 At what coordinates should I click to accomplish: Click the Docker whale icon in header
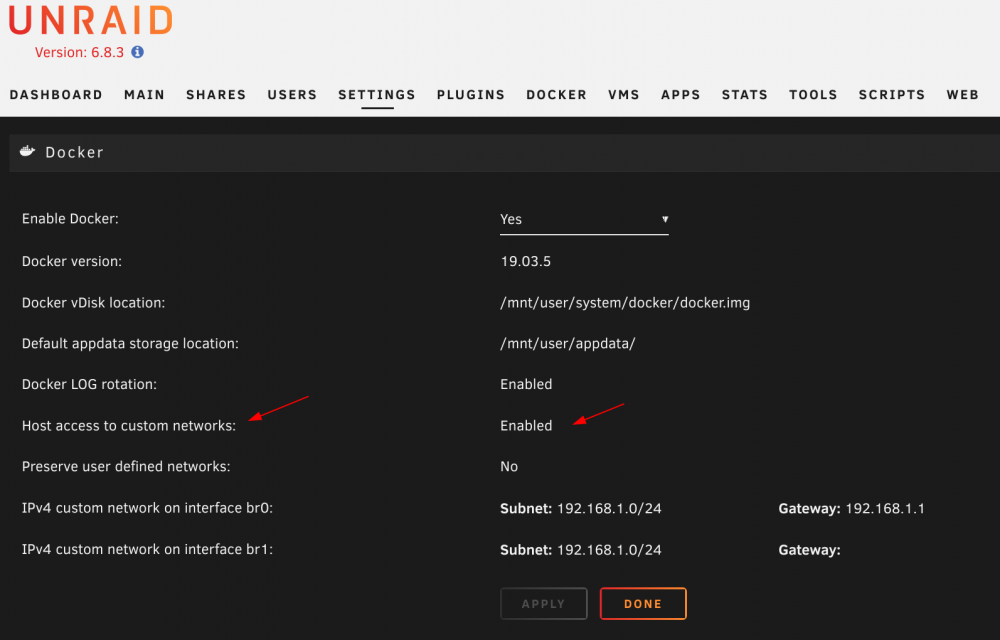27,152
